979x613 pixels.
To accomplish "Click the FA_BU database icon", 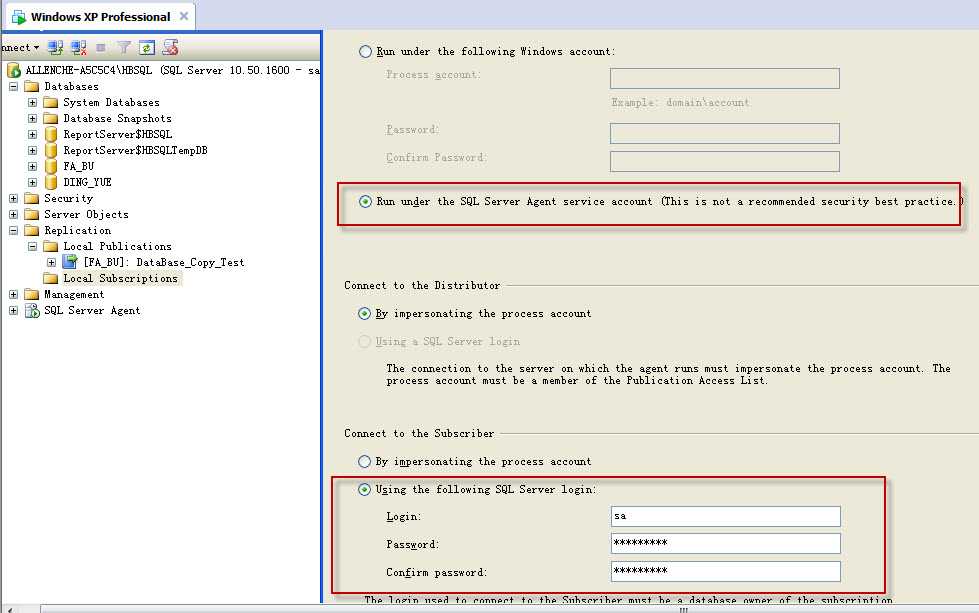I will point(51,167).
